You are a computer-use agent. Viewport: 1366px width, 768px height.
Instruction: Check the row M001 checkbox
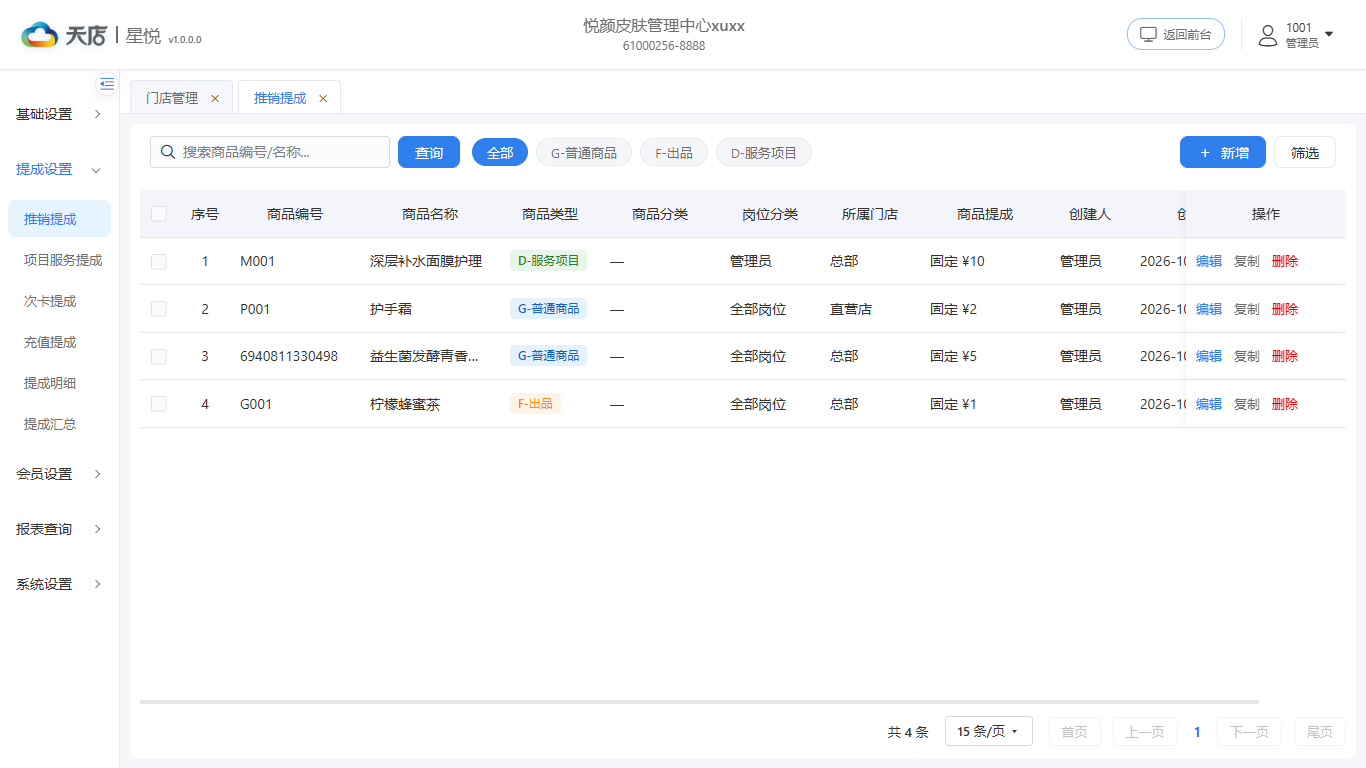(159, 261)
